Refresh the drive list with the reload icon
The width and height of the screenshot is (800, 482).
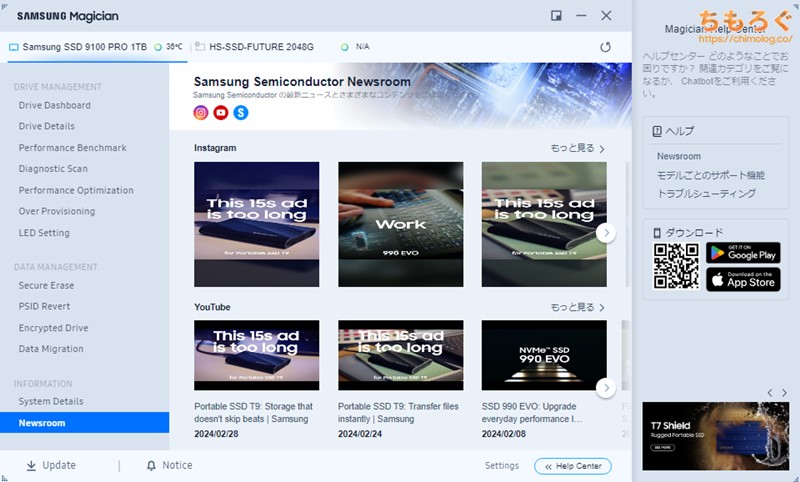[605, 47]
